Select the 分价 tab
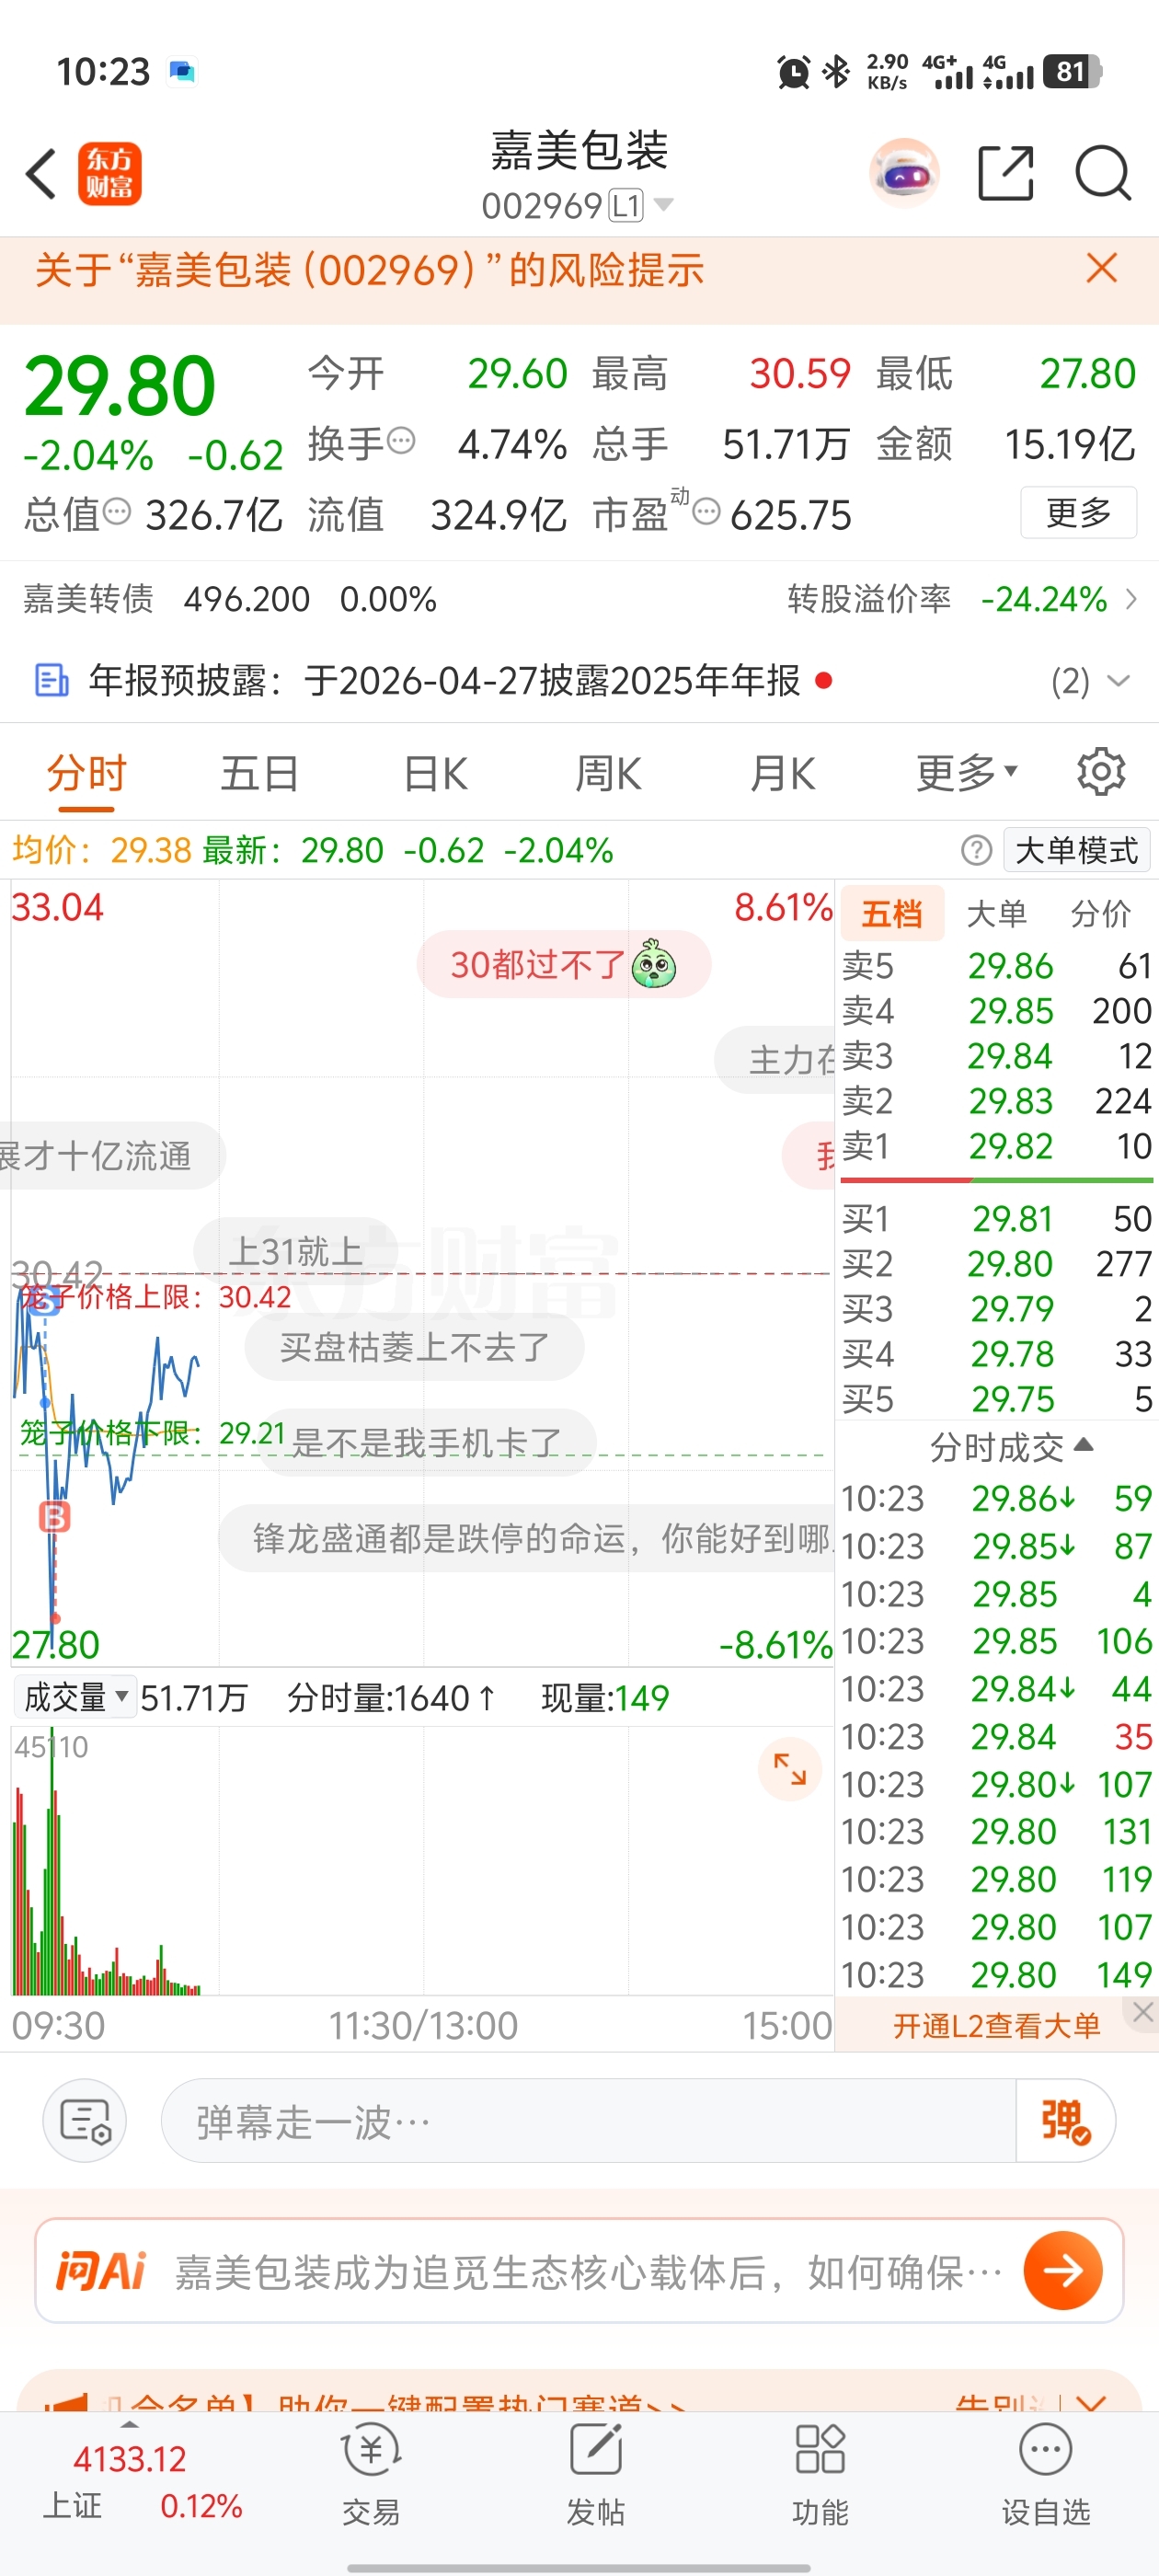This screenshot has height=2576, width=1159. [x=1101, y=913]
